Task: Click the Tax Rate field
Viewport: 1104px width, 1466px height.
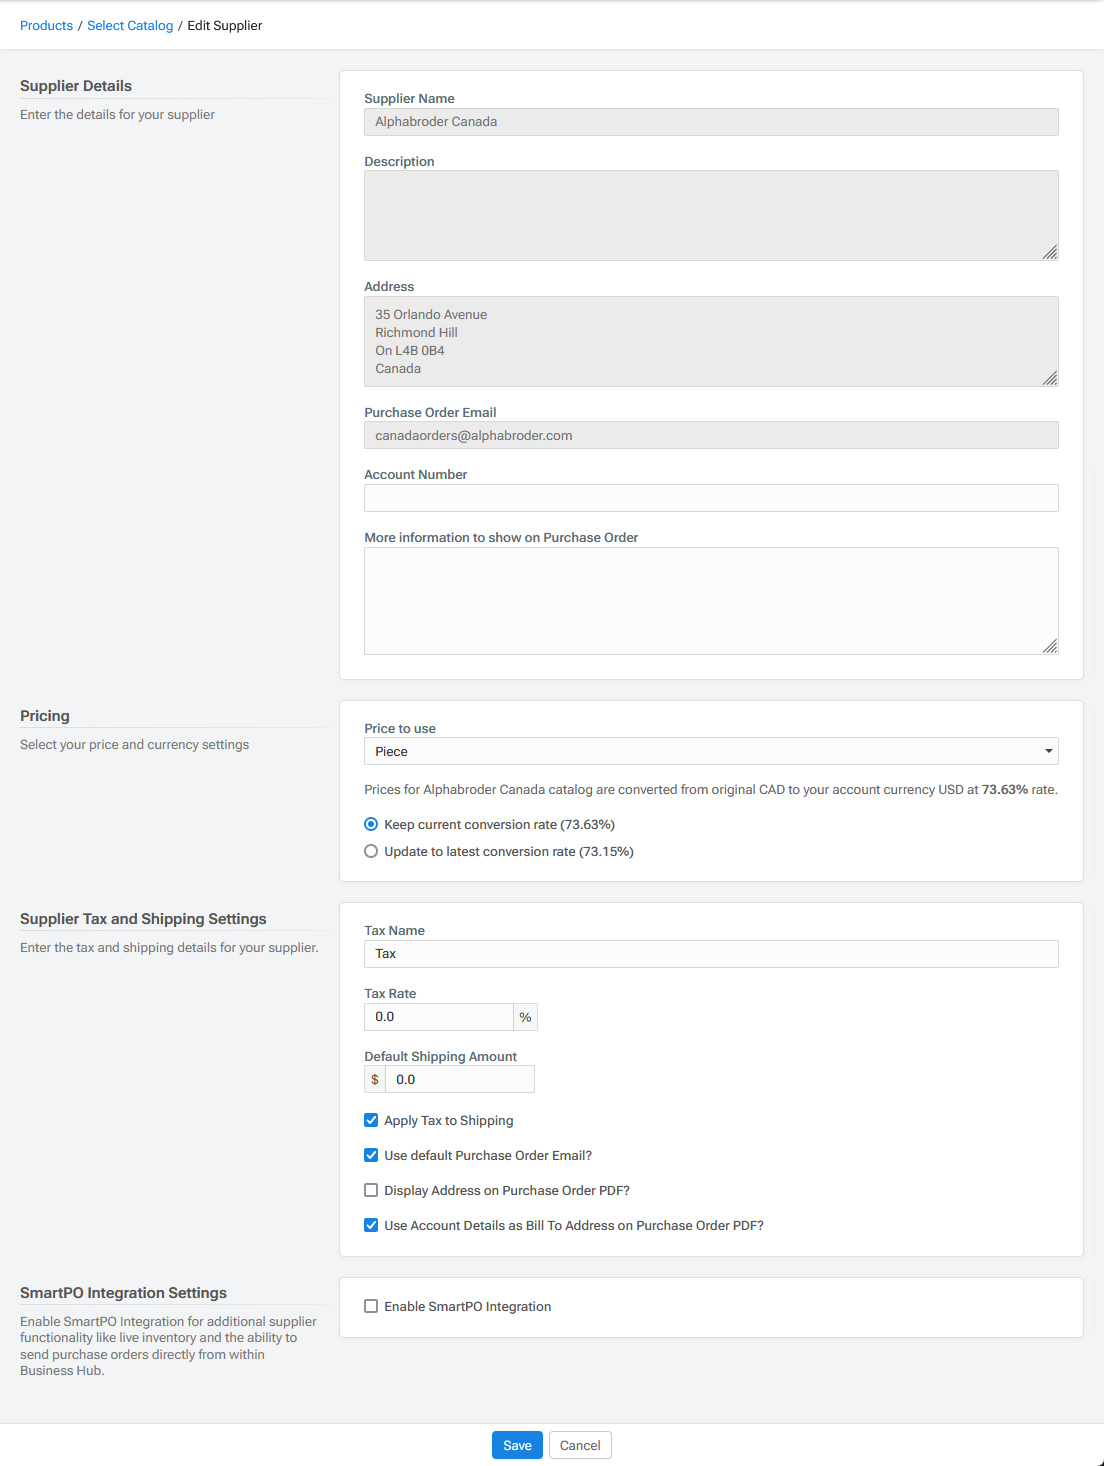Action: tap(438, 1016)
